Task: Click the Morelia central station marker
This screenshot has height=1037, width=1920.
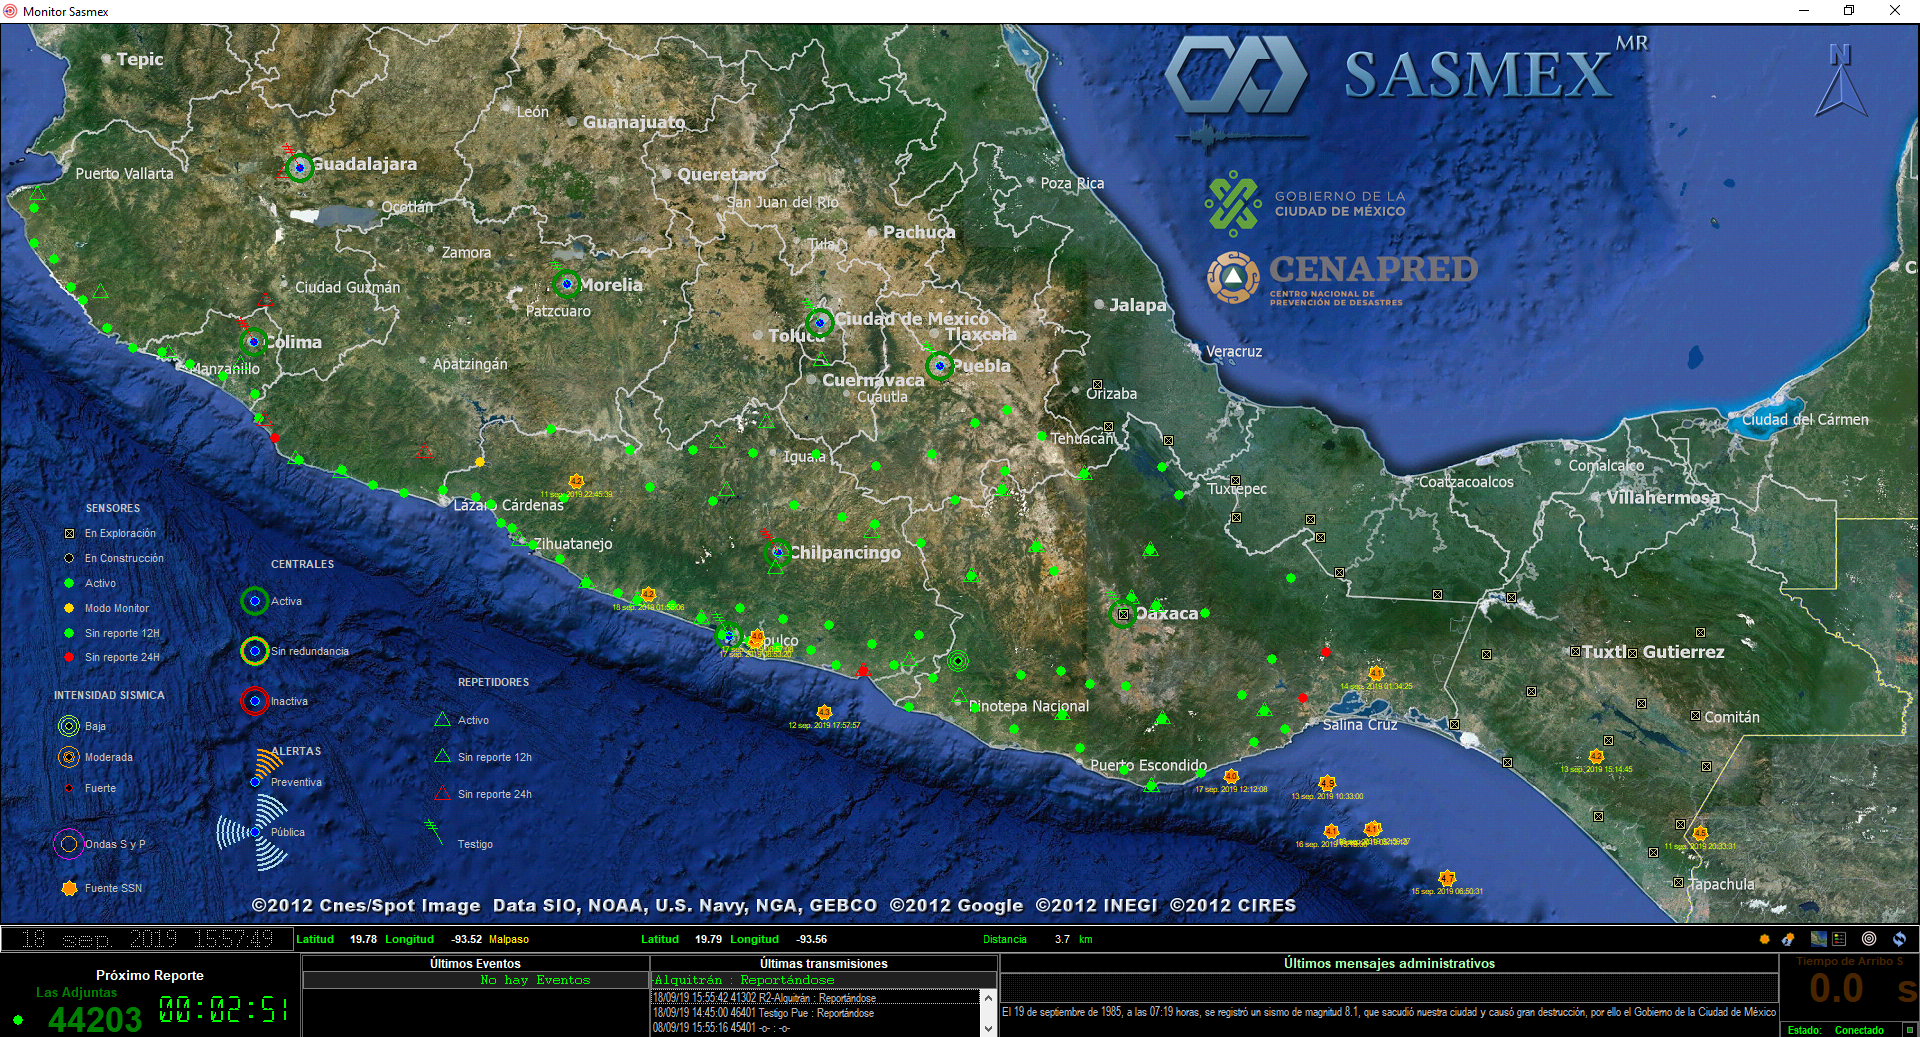Action: point(567,285)
